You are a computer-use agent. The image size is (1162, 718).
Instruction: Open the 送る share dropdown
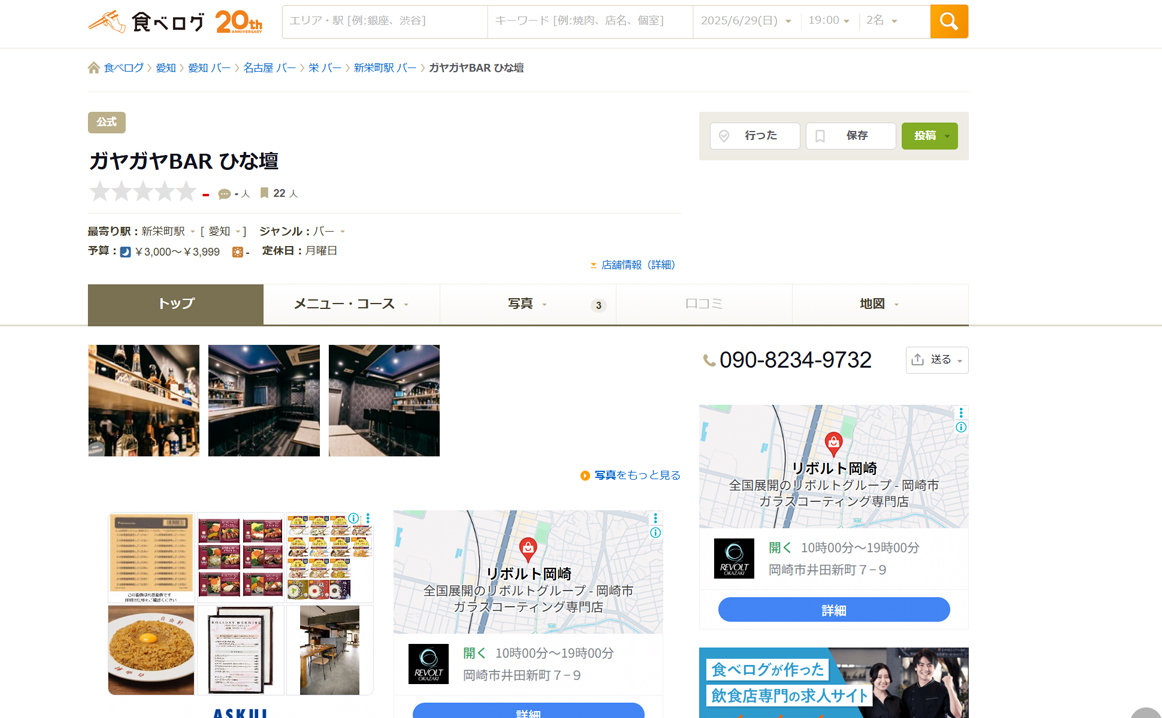coord(937,360)
